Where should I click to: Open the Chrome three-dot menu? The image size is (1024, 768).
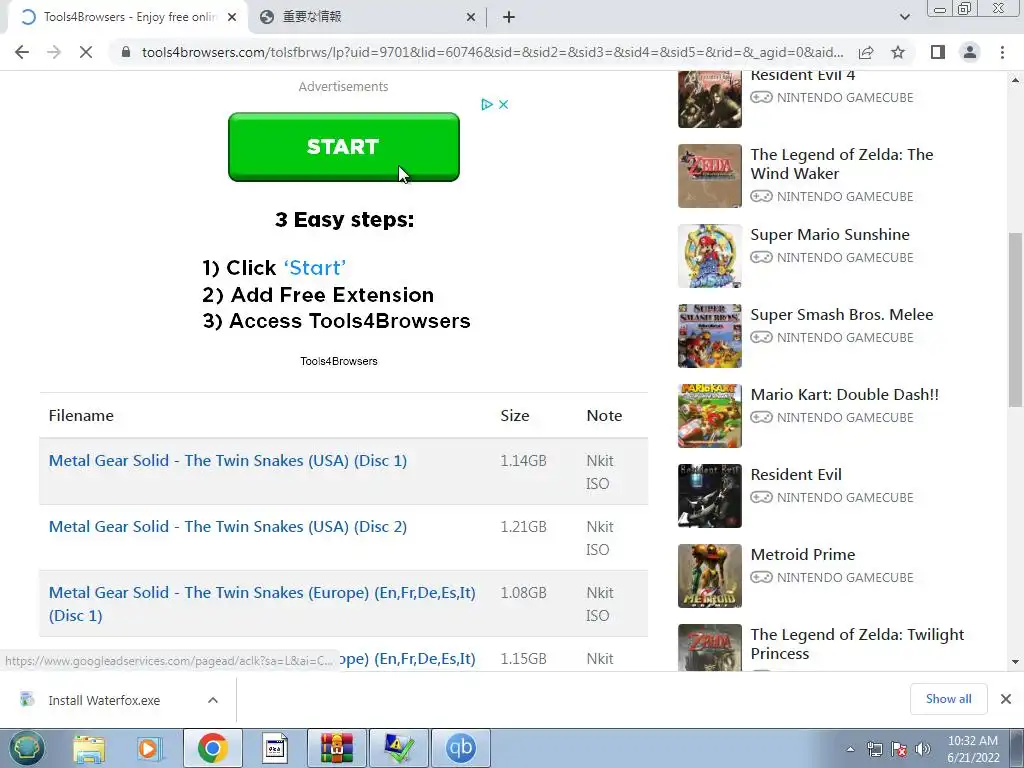click(1002, 52)
